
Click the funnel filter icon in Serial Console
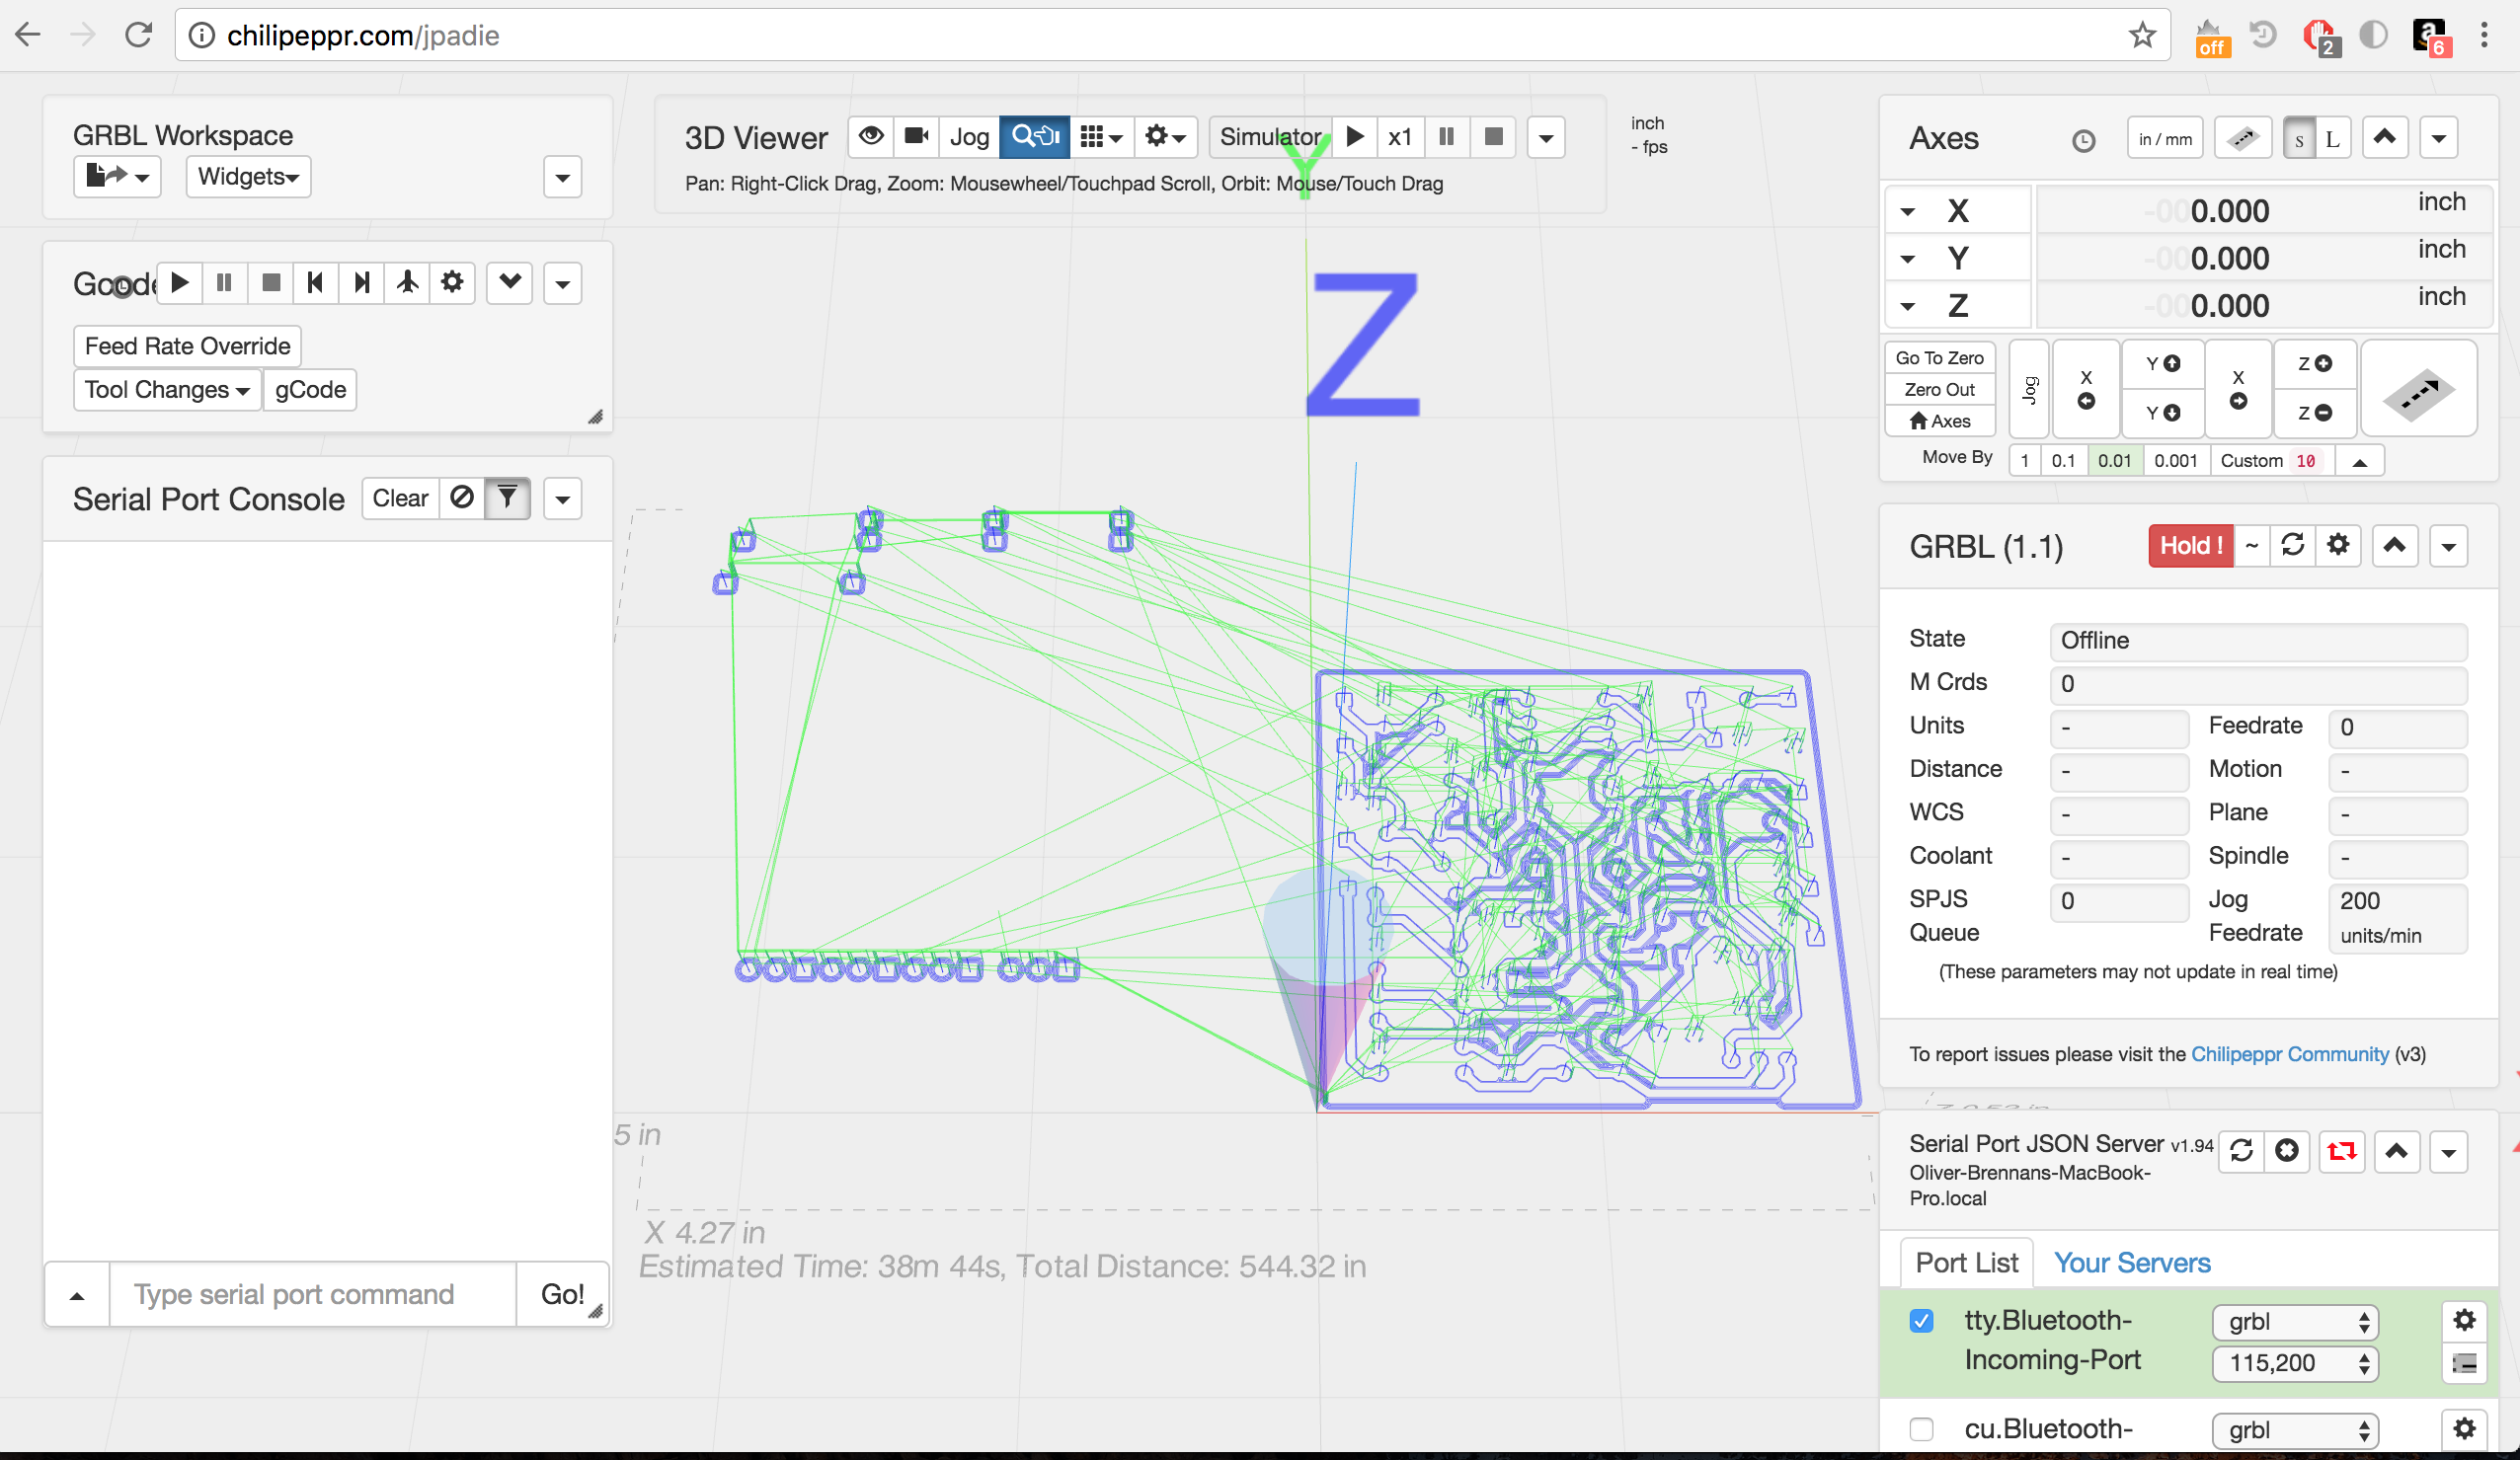(x=507, y=498)
